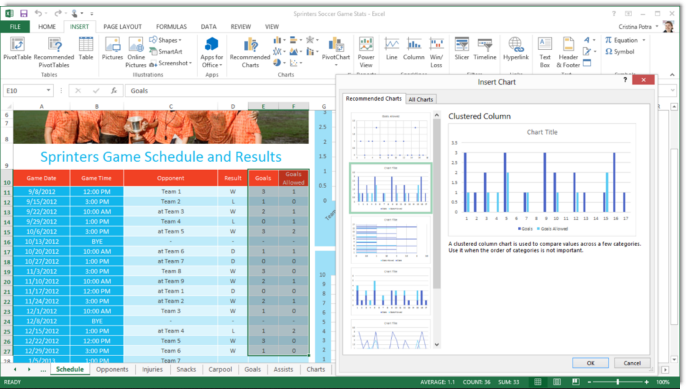Screen dimensions: 686x389
Task: Open the user account dropdown for Cristina Potra
Action: point(657,27)
